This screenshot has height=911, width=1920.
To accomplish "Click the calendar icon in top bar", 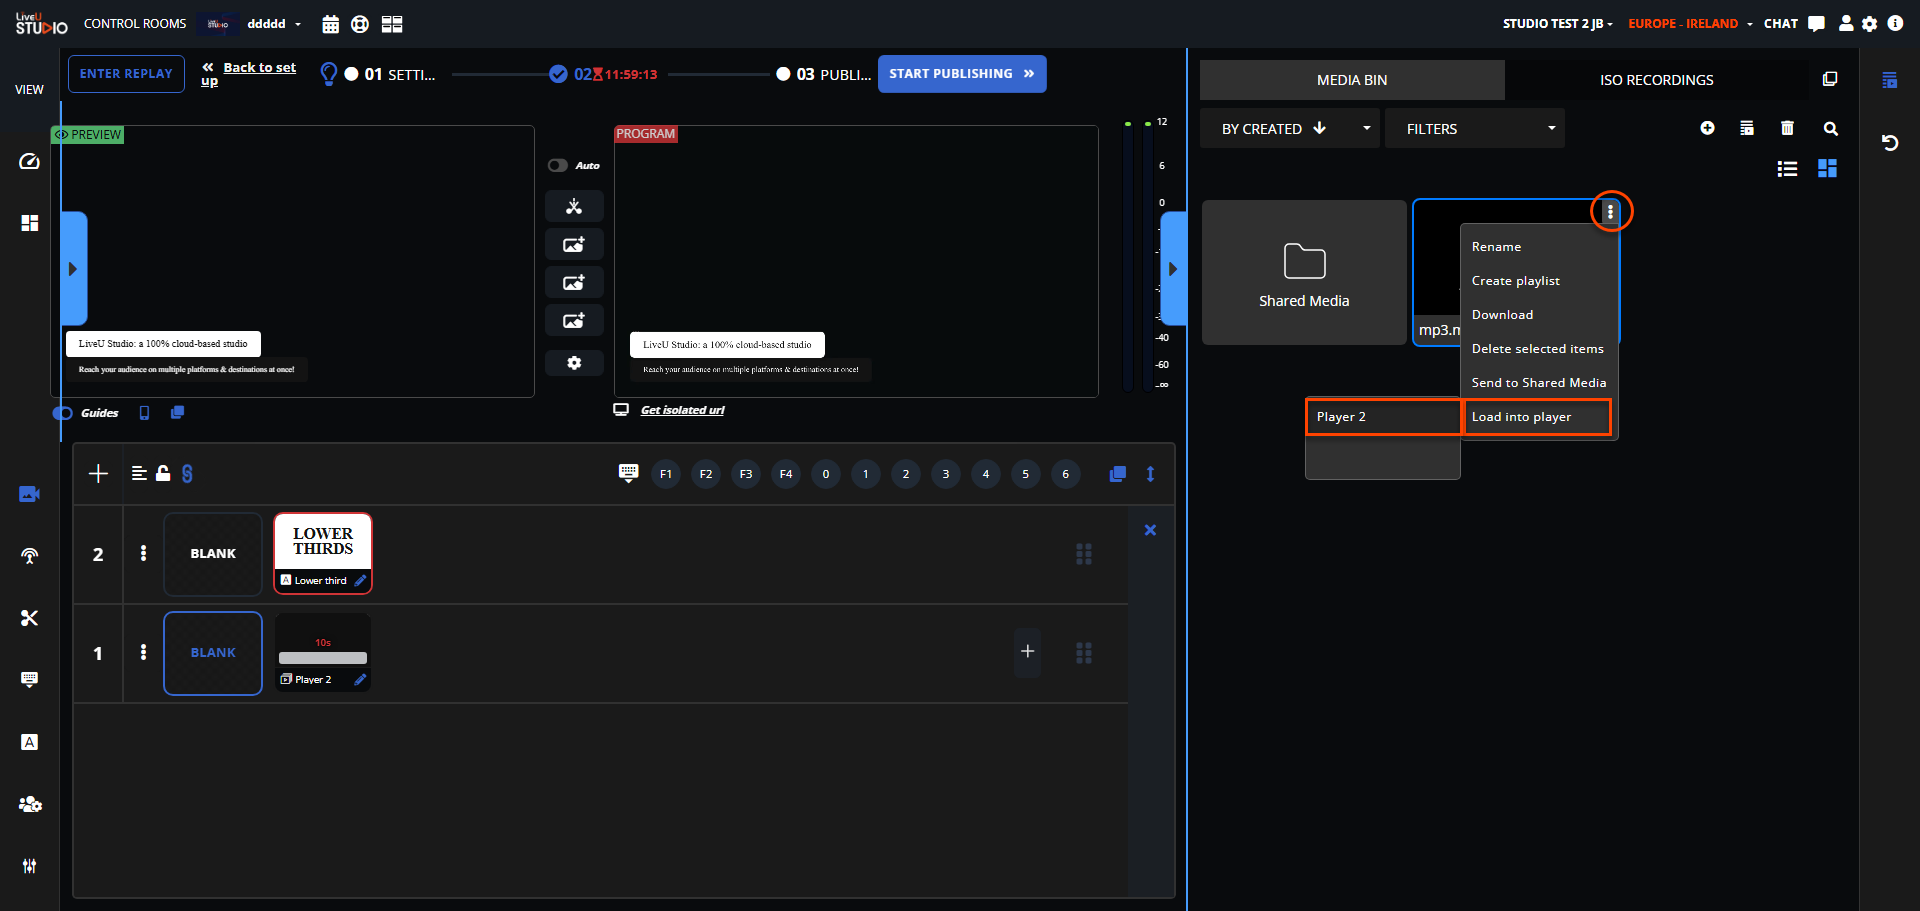I will coord(331,24).
